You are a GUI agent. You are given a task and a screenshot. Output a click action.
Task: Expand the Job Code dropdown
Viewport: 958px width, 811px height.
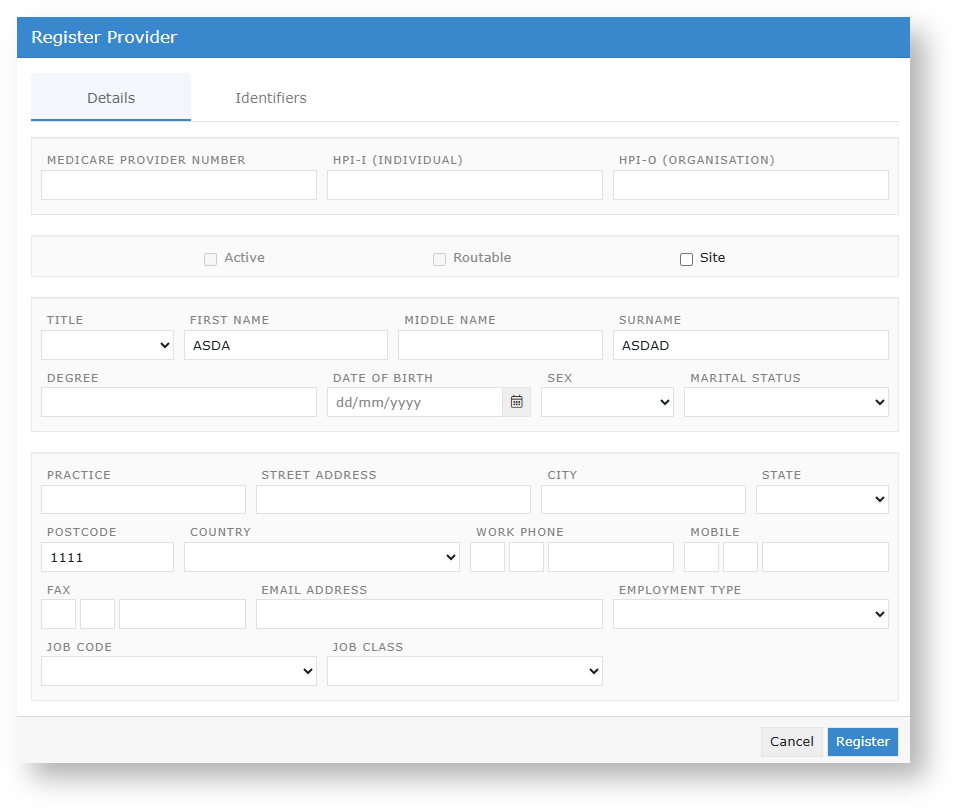pyautogui.click(x=178, y=671)
